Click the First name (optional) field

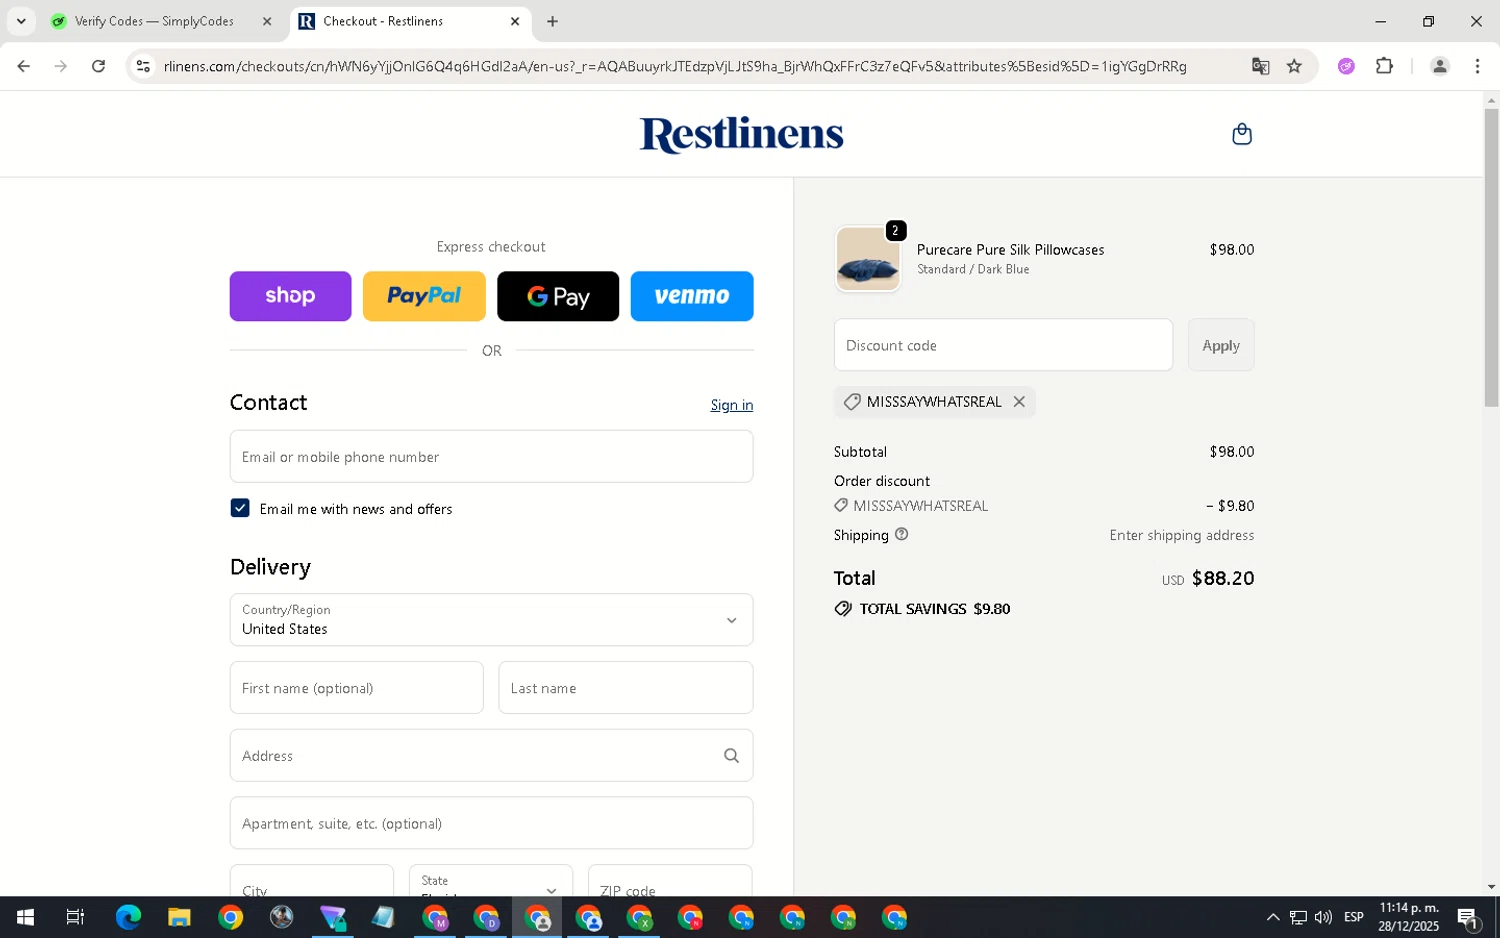tap(356, 688)
